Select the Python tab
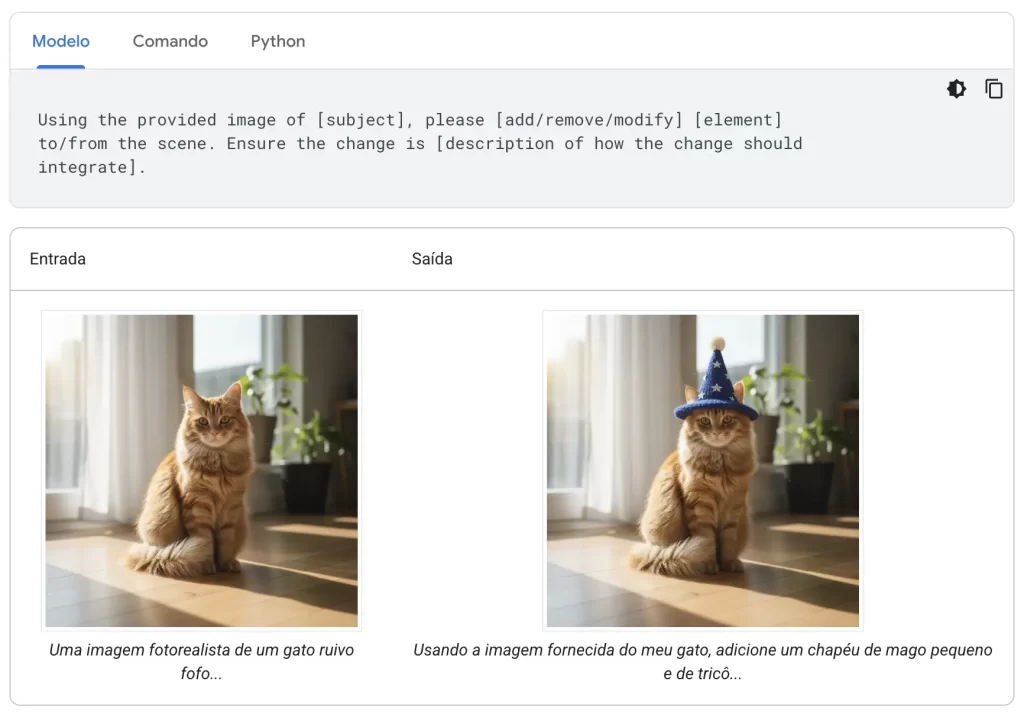The height and width of the screenshot is (717, 1024). pyautogui.click(x=278, y=41)
